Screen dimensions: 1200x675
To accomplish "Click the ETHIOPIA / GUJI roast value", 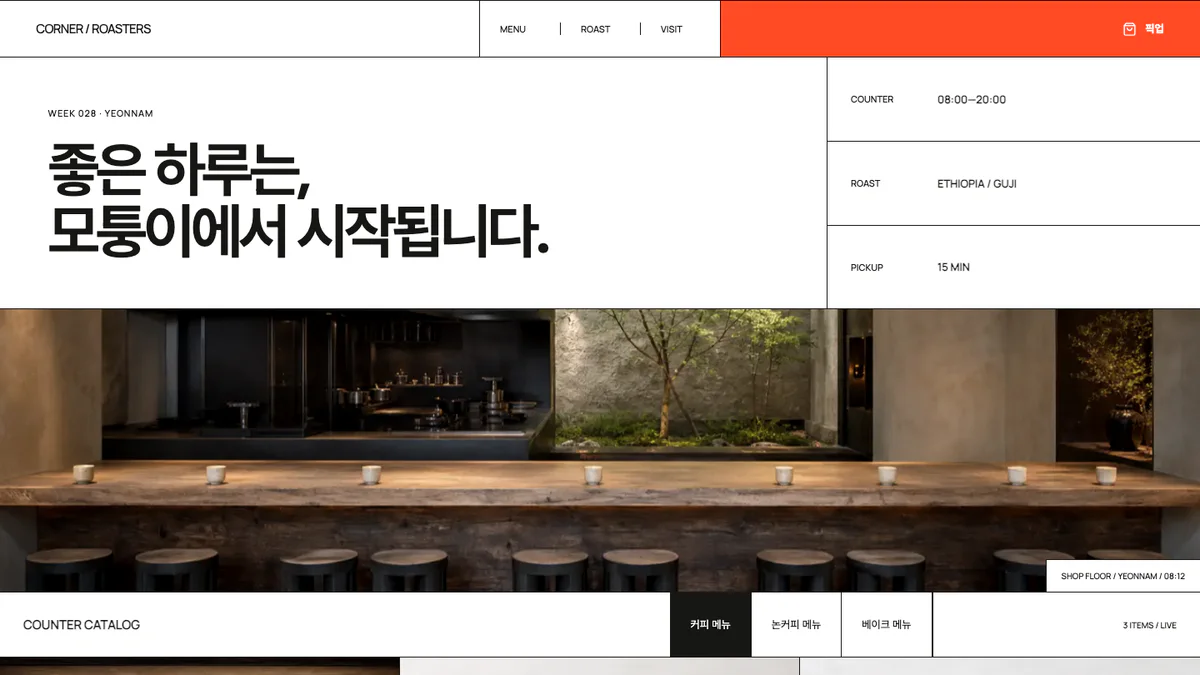I will point(977,184).
